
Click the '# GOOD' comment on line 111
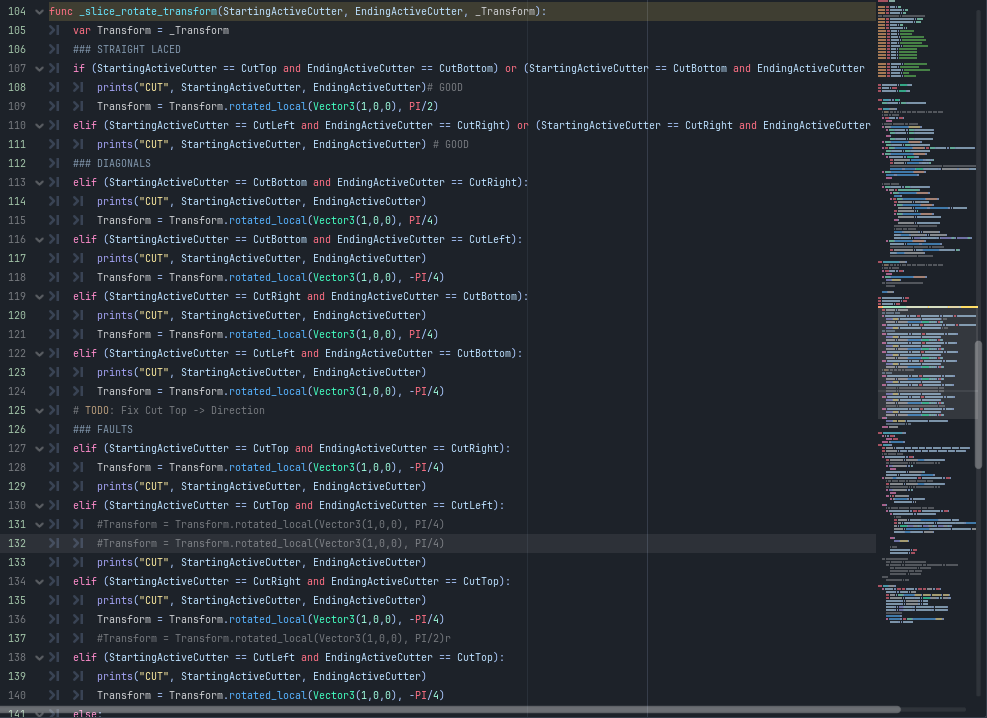(x=451, y=144)
